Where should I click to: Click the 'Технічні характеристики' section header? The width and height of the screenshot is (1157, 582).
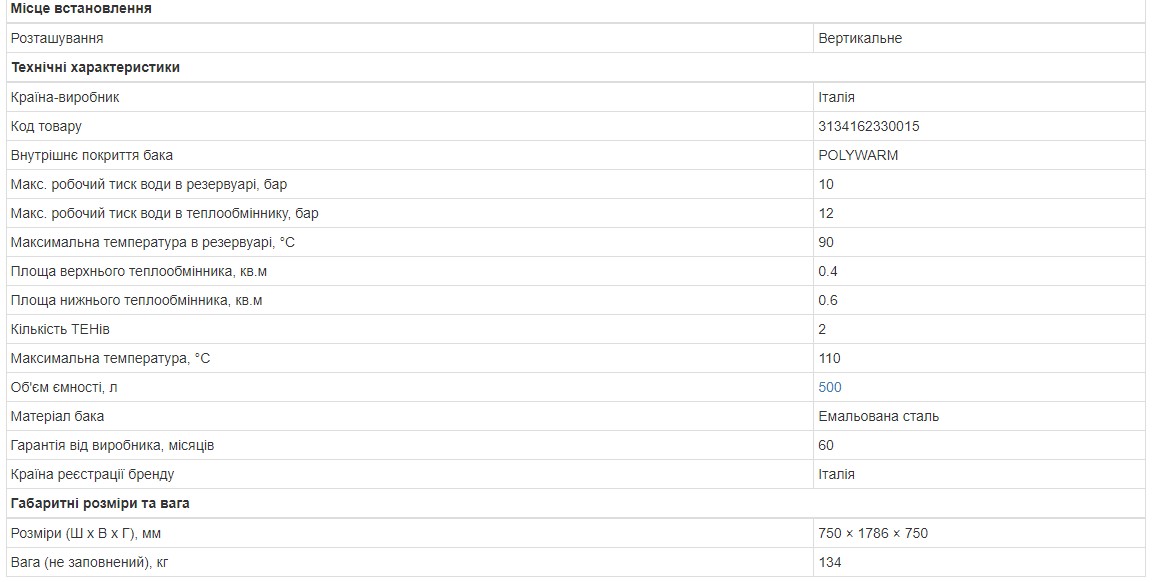pyautogui.click(x=95, y=67)
